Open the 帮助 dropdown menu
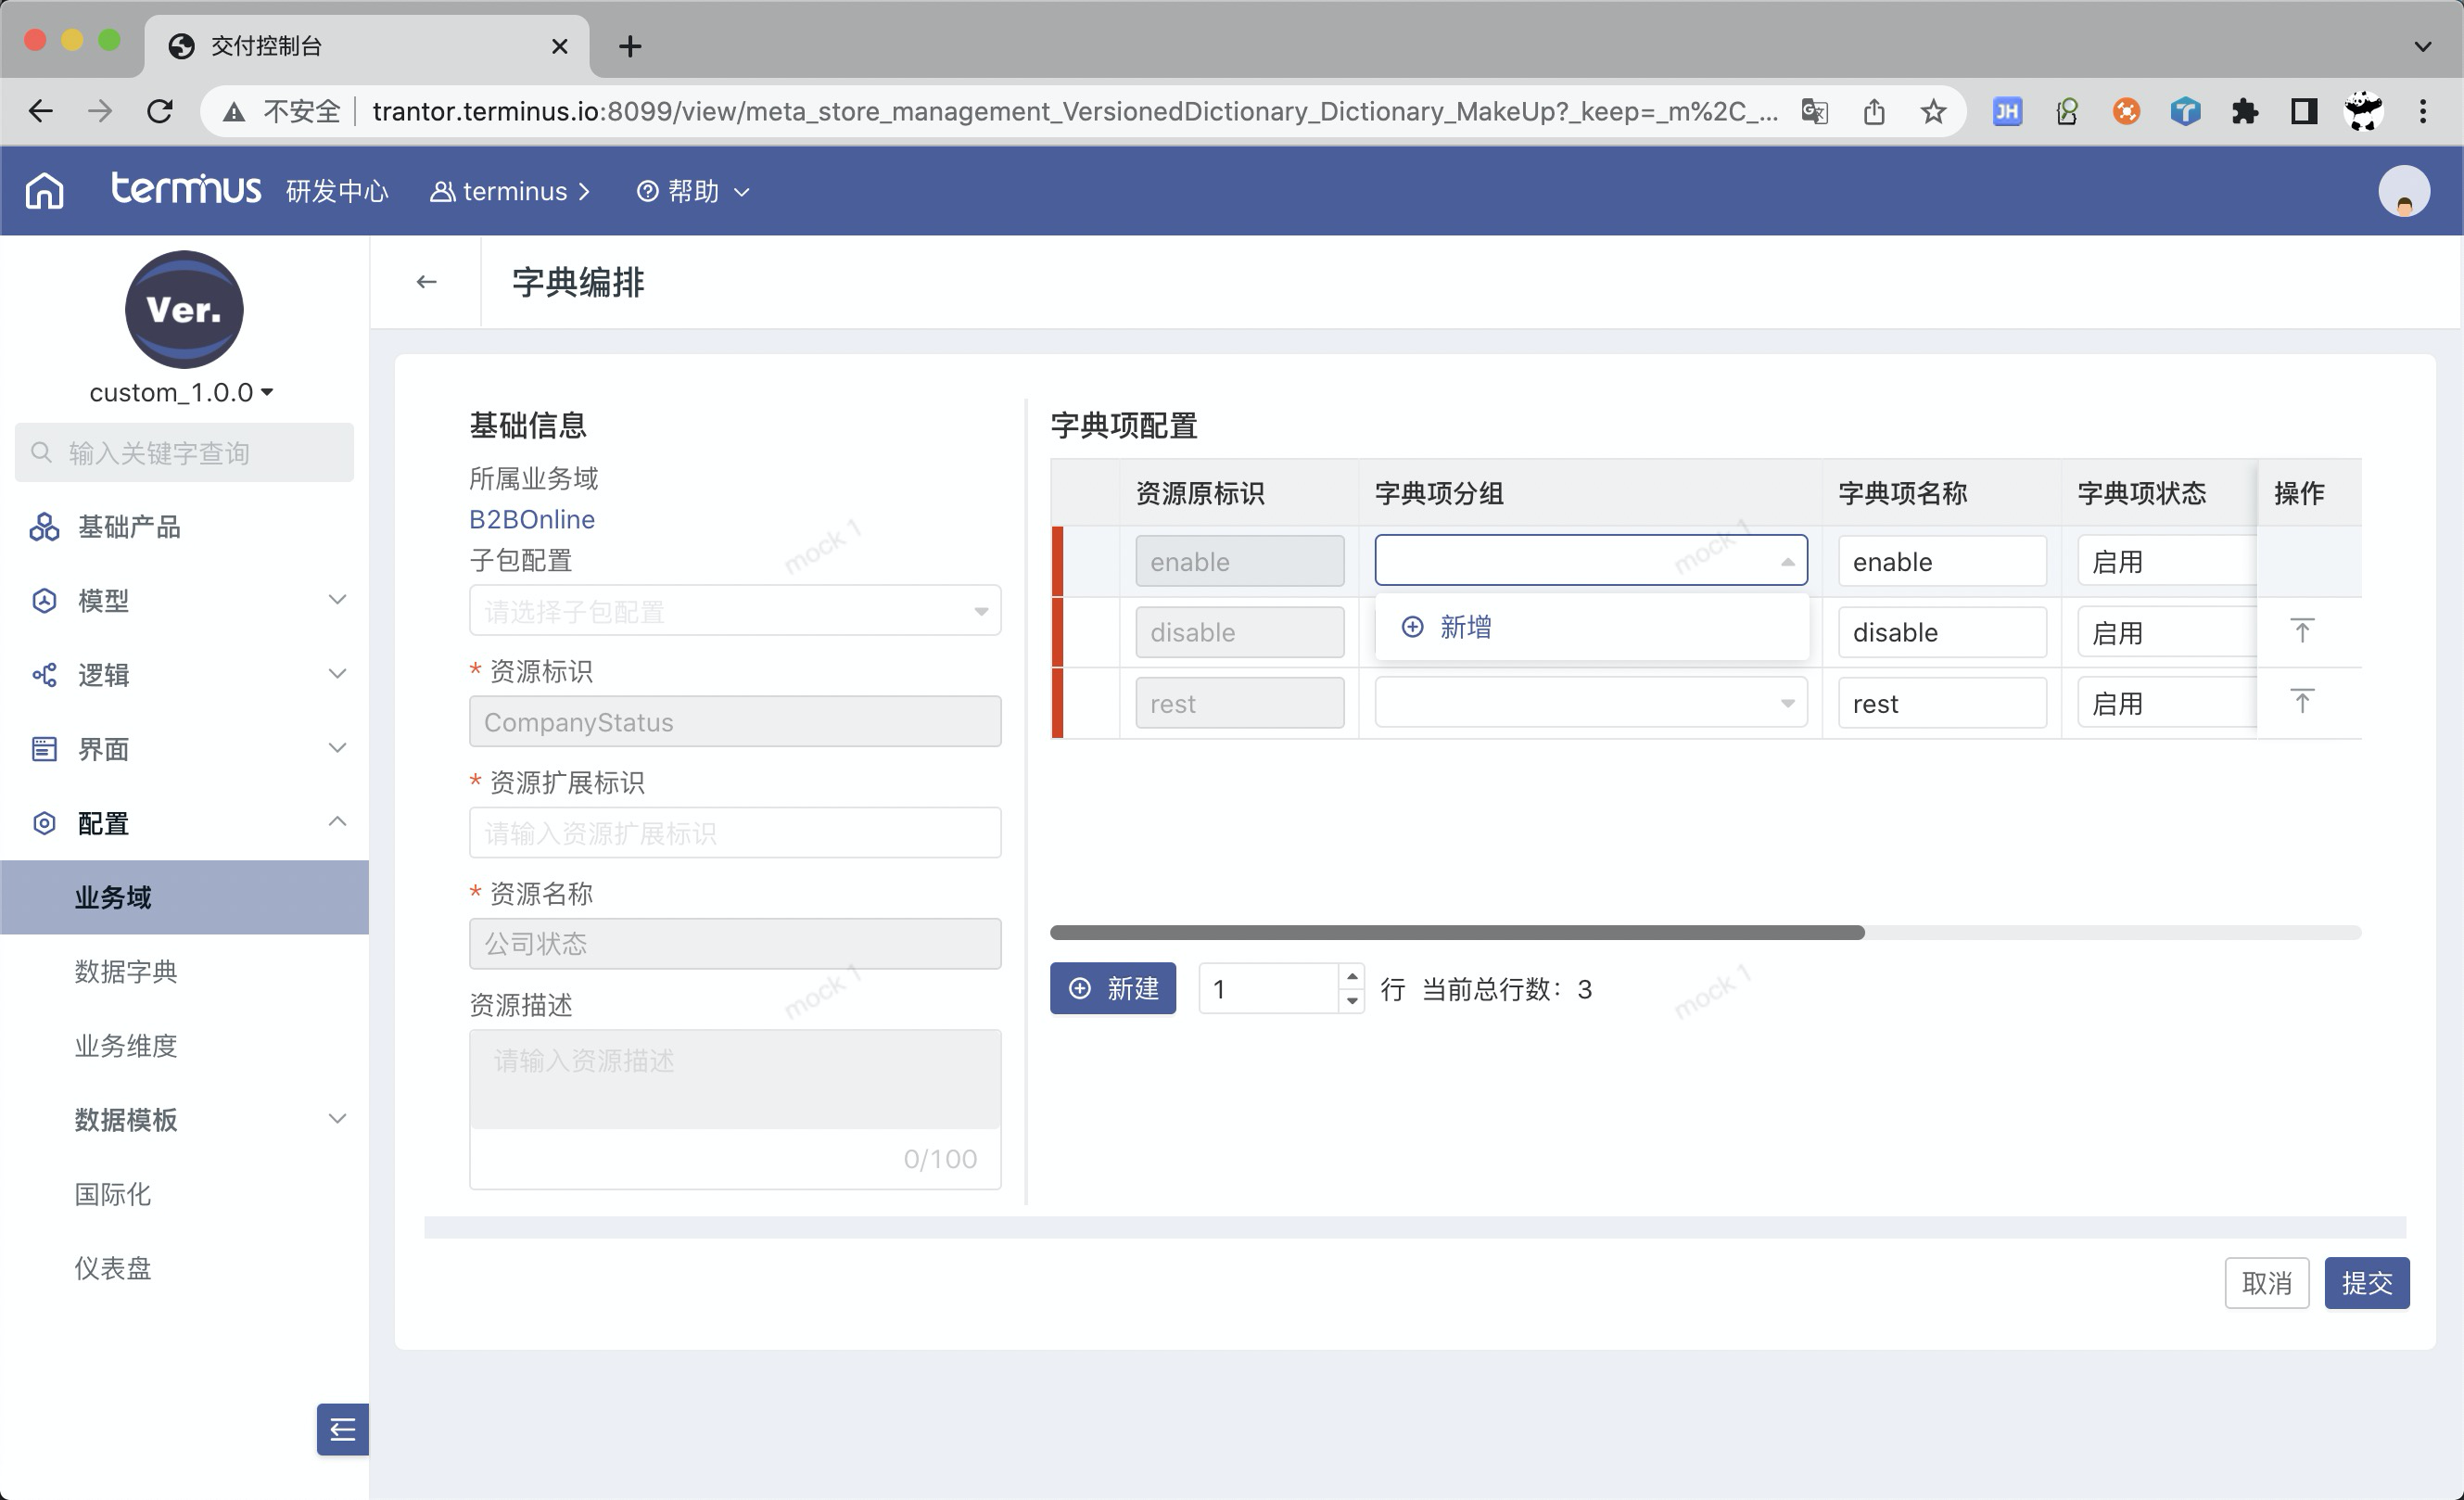This screenshot has width=2464, height=1500. pos(693,191)
